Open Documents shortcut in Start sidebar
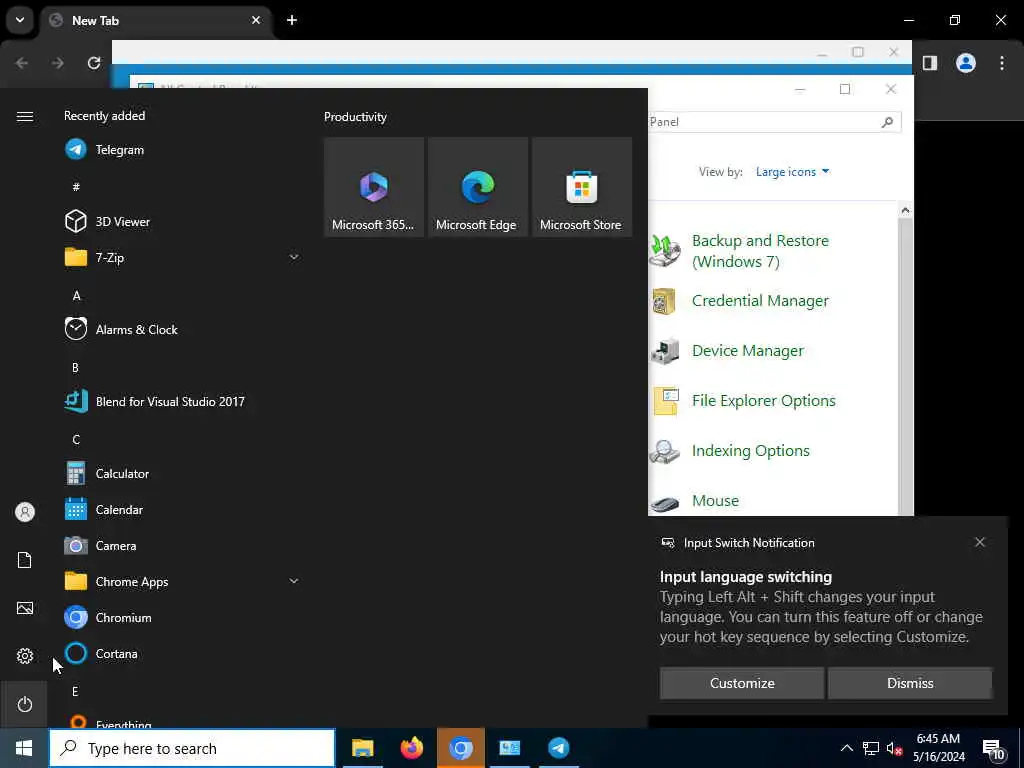 pyautogui.click(x=24, y=560)
